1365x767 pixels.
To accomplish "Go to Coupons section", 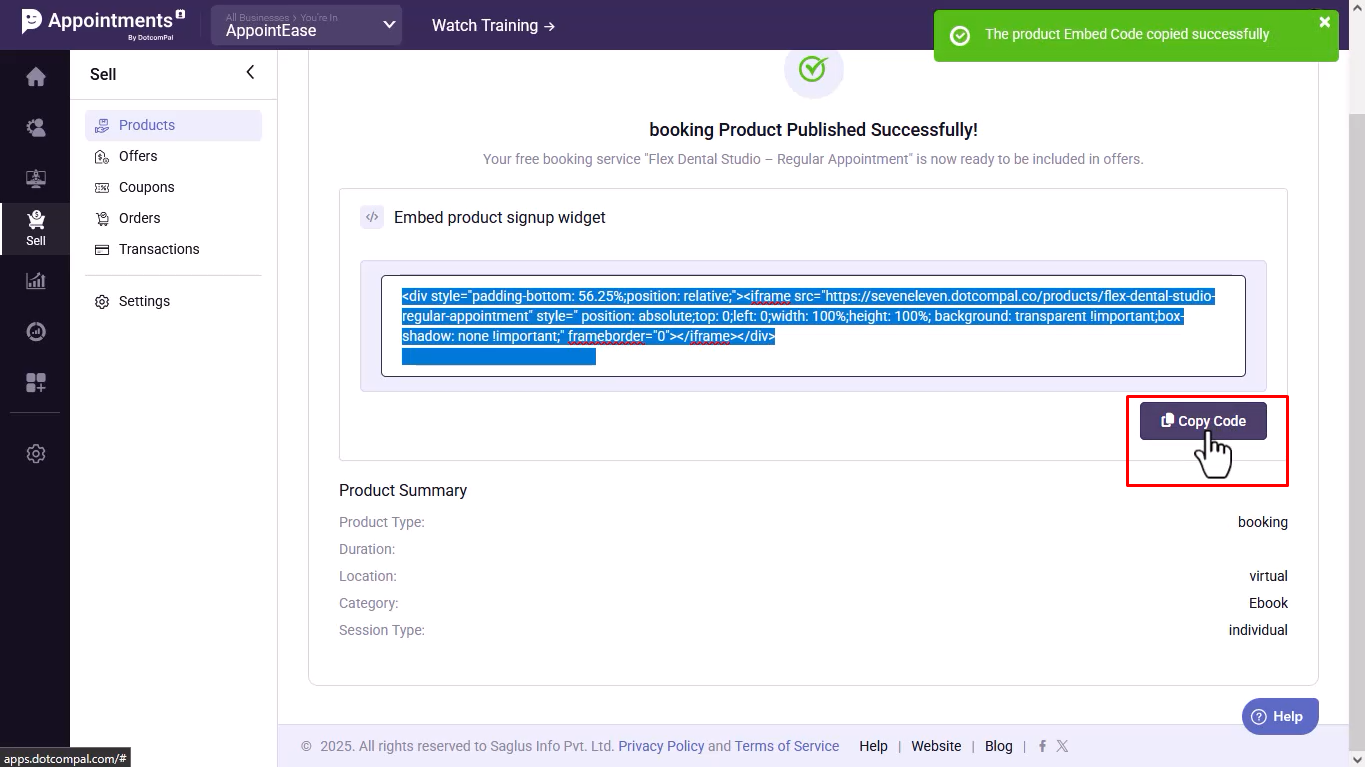I will 146,187.
